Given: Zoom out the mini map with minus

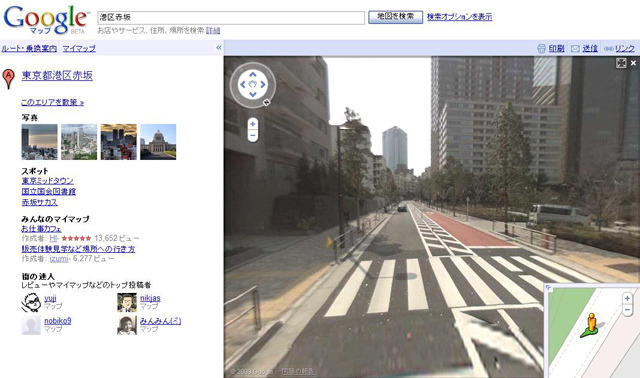Looking at the screenshot, I should coord(628,310).
